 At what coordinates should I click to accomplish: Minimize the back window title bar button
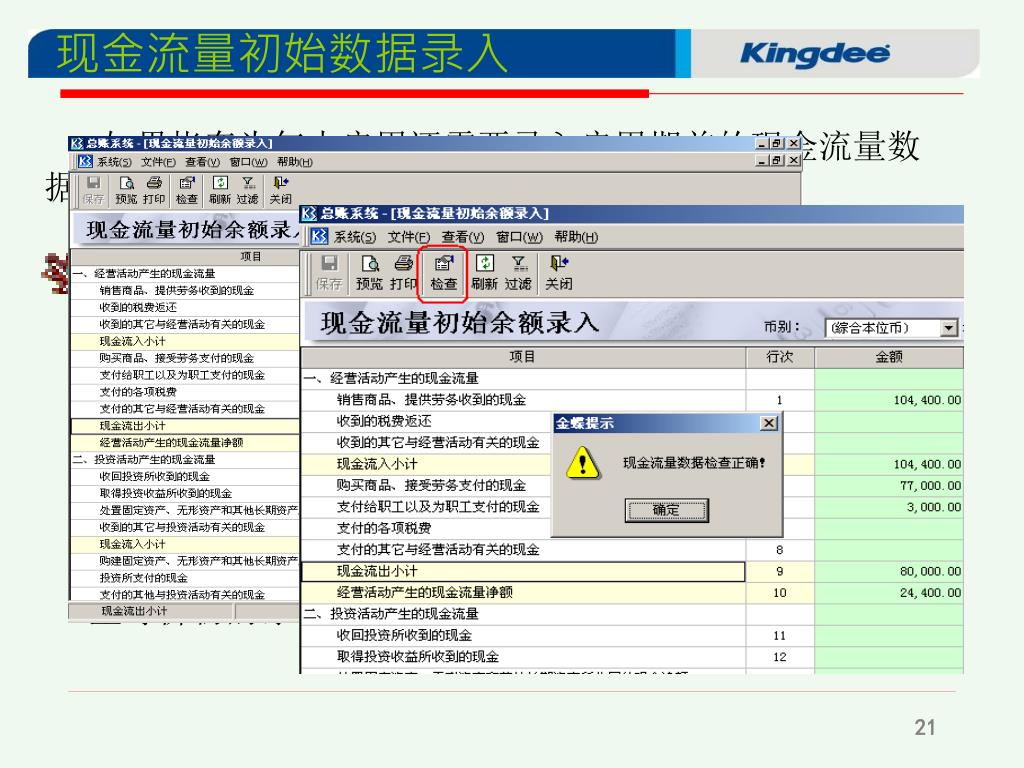point(762,143)
